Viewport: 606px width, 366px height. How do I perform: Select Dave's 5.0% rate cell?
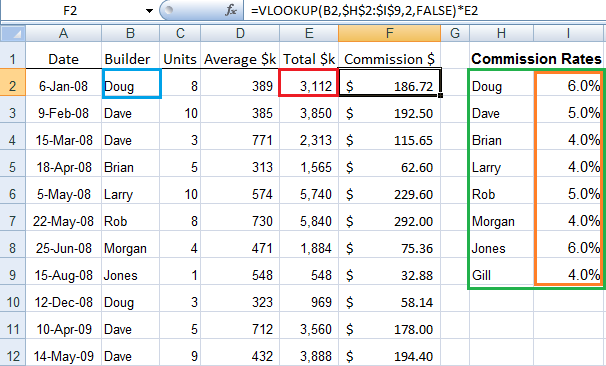569,109
